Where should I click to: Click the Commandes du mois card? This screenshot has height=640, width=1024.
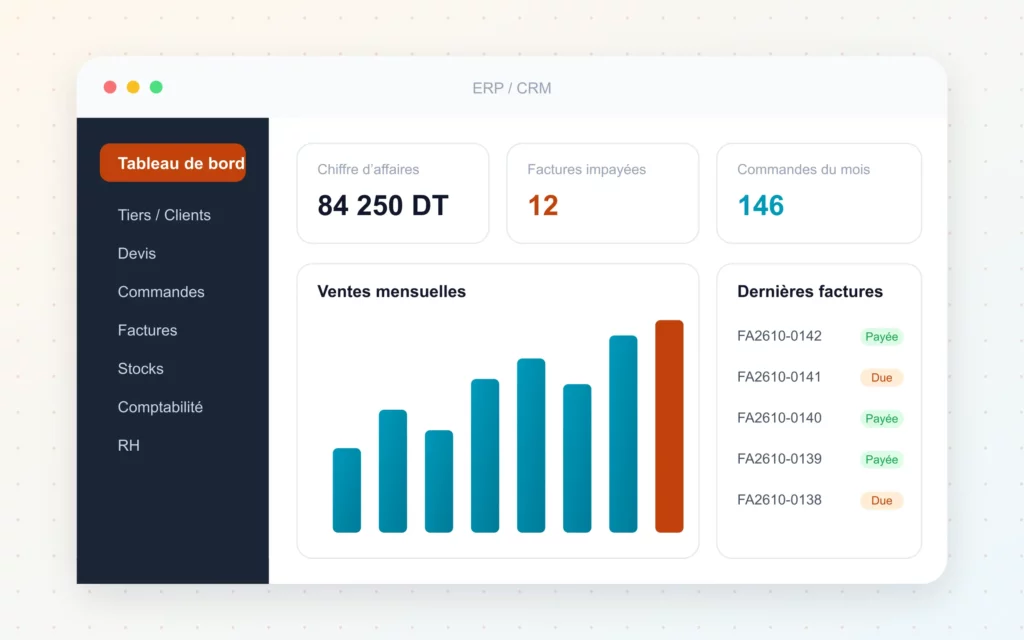click(818, 193)
